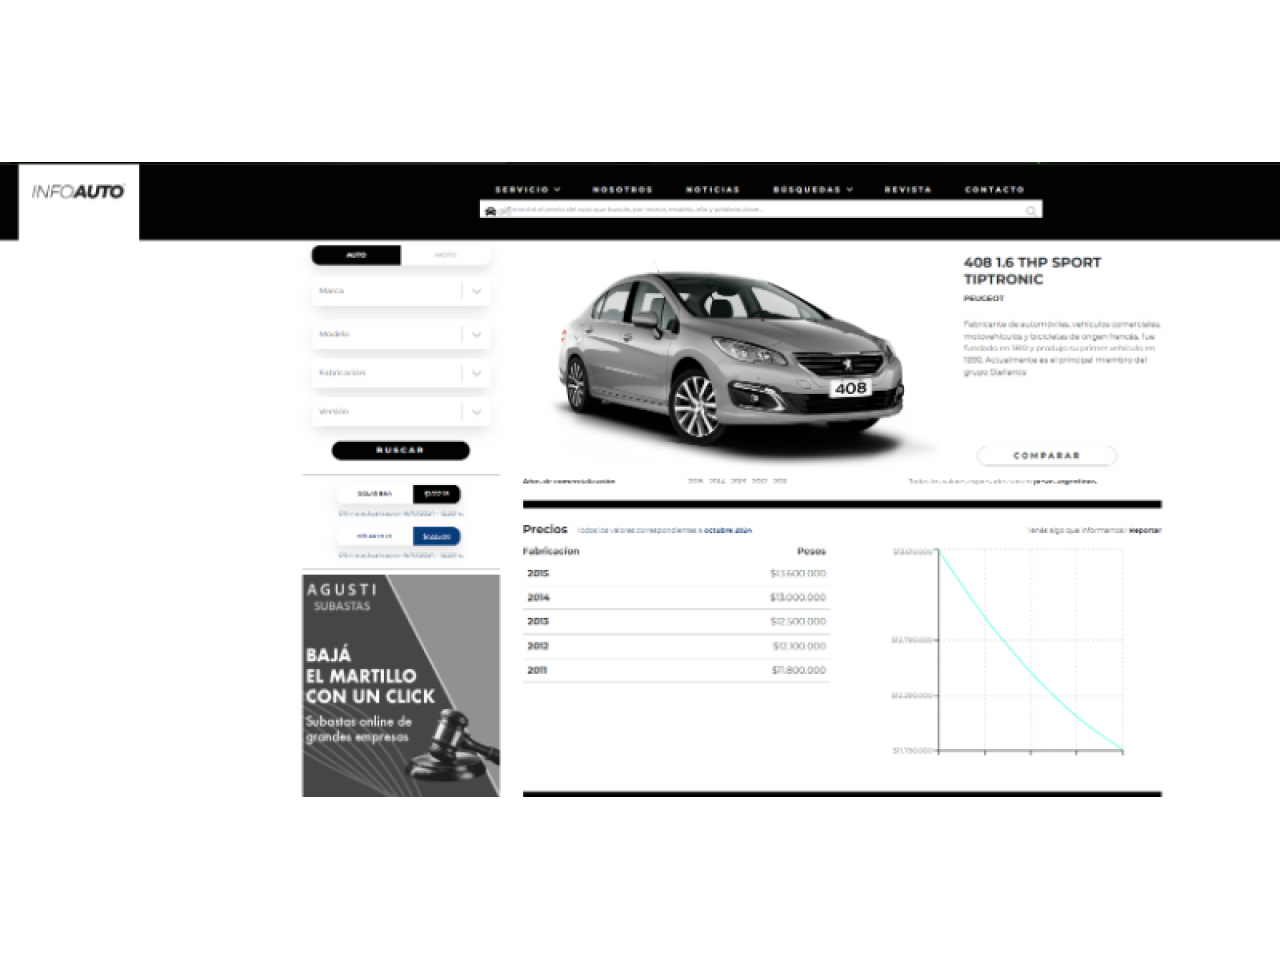Select the Auto toggle tab
Image resolution: width=1280 pixels, height=960 pixels.
pyautogui.click(x=356, y=255)
